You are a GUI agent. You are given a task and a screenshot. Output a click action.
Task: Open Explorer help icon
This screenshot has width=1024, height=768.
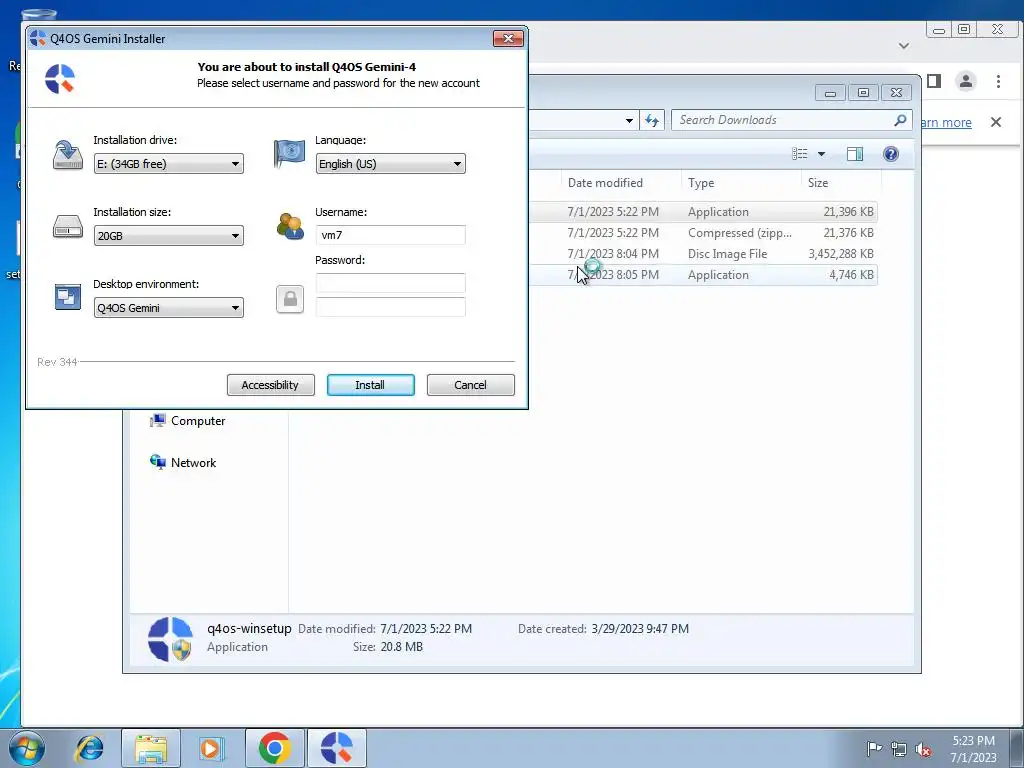point(891,154)
